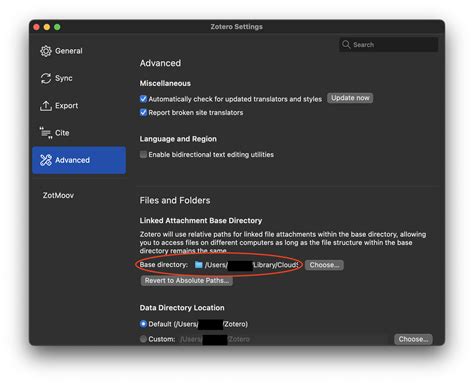Image resolution: width=474 pixels, height=384 pixels.
Task: Click the General gear icon
Action: coord(46,51)
